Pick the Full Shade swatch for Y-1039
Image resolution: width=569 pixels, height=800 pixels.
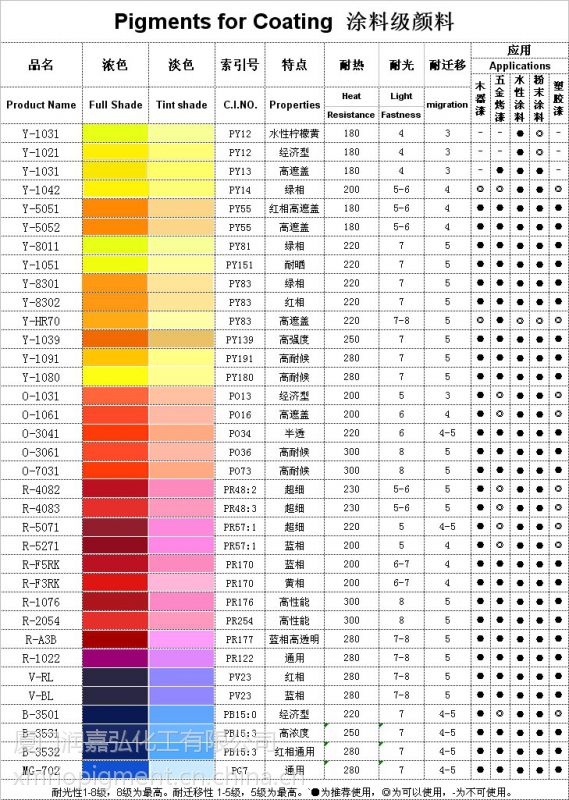click(x=115, y=340)
